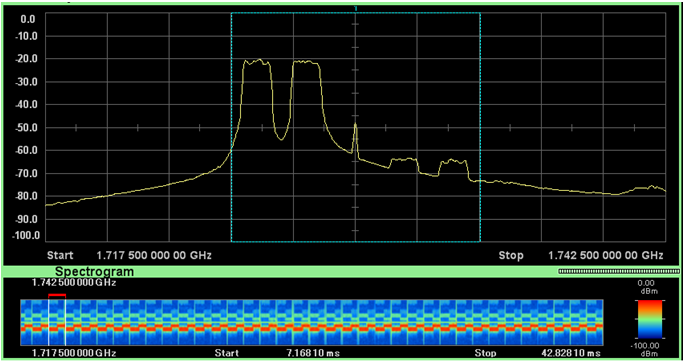The width and height of the screenshot is (683, 362).
Task: Click marker 1 above the spectrum graph
Action: click(356, 8)
